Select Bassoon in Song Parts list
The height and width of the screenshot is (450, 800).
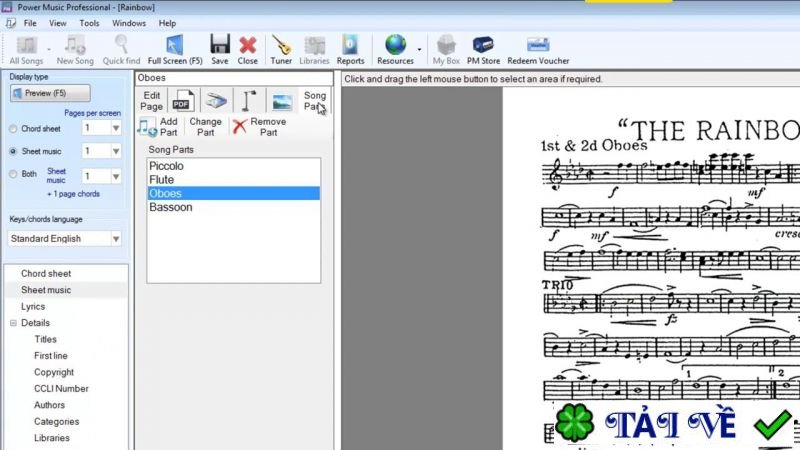(234, 207)
